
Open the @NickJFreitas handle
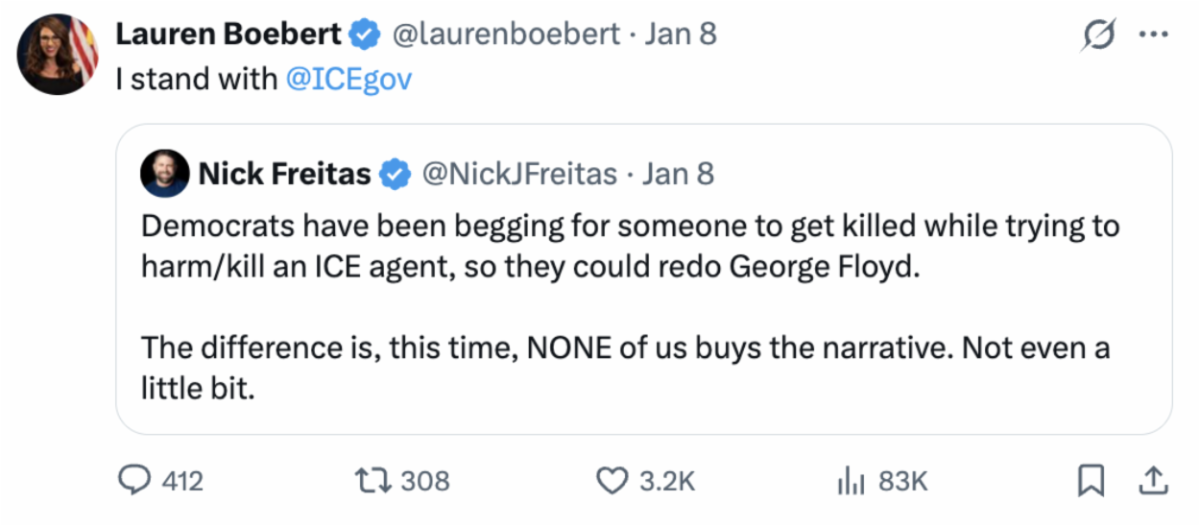[x=520, y=174]
